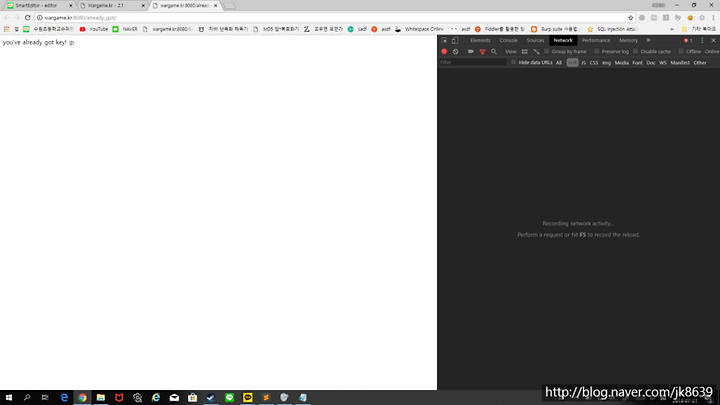Image resolution: width=720 pixels, height=405 pixels.
Task: Filter requests by CSS
Action: pyautogui.click(x=594, y=62)
